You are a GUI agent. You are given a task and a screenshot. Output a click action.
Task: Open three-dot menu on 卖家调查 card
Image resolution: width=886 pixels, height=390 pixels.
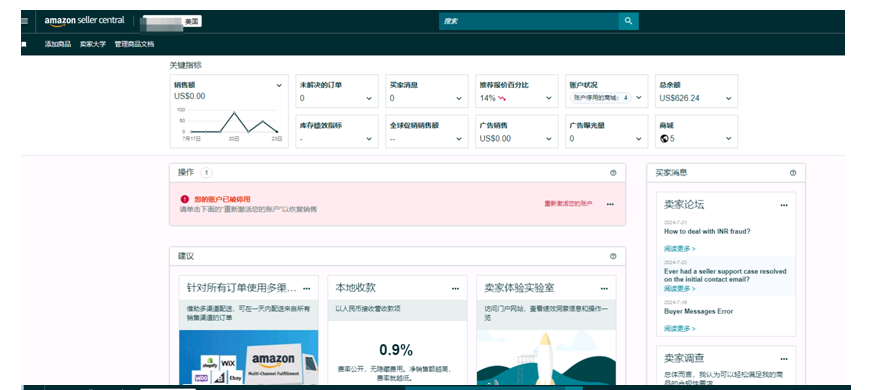pos(784,359)
